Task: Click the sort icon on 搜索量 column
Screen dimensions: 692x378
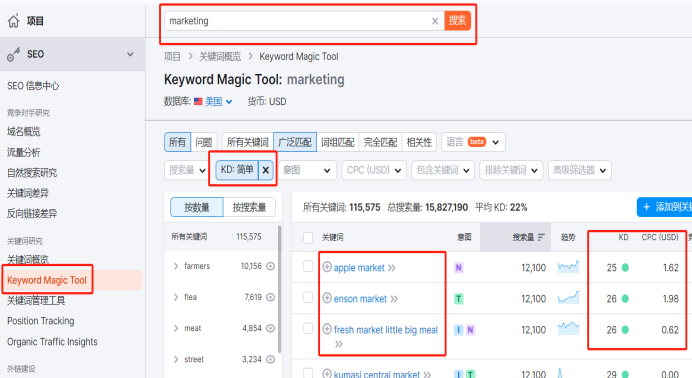Action: click(542, 237)
